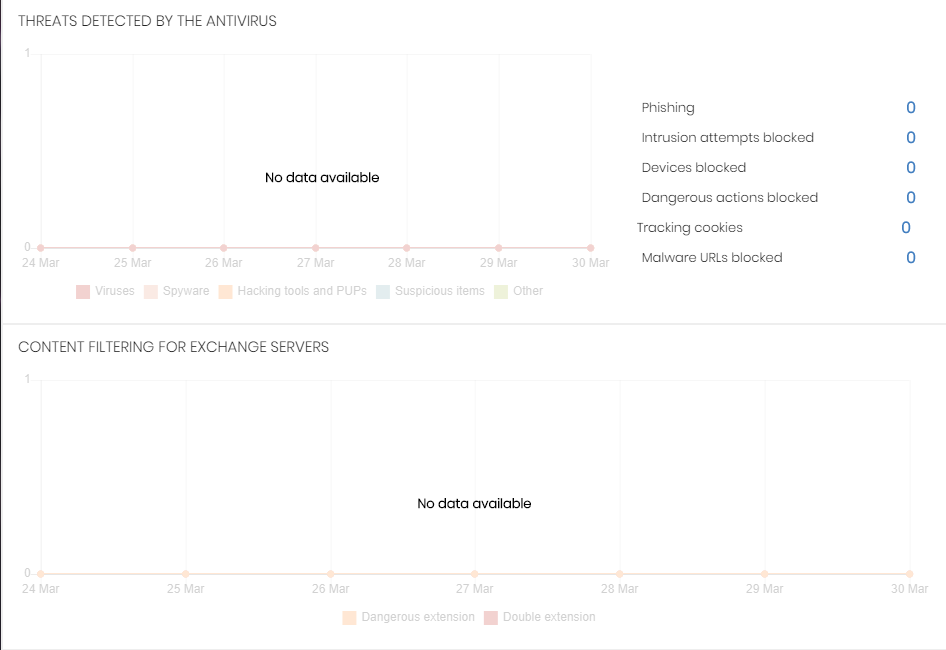This screenshot has height=650, width=946.
Task: Click the Threats Detected by the Antivirus heading
Action: tap(147, 21)
